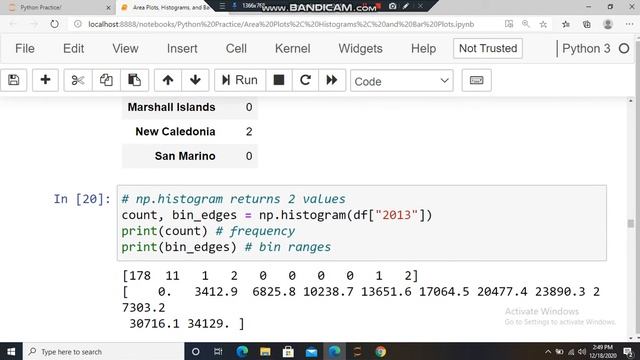
Task: Copy selected cells icon
Action: 106,80
